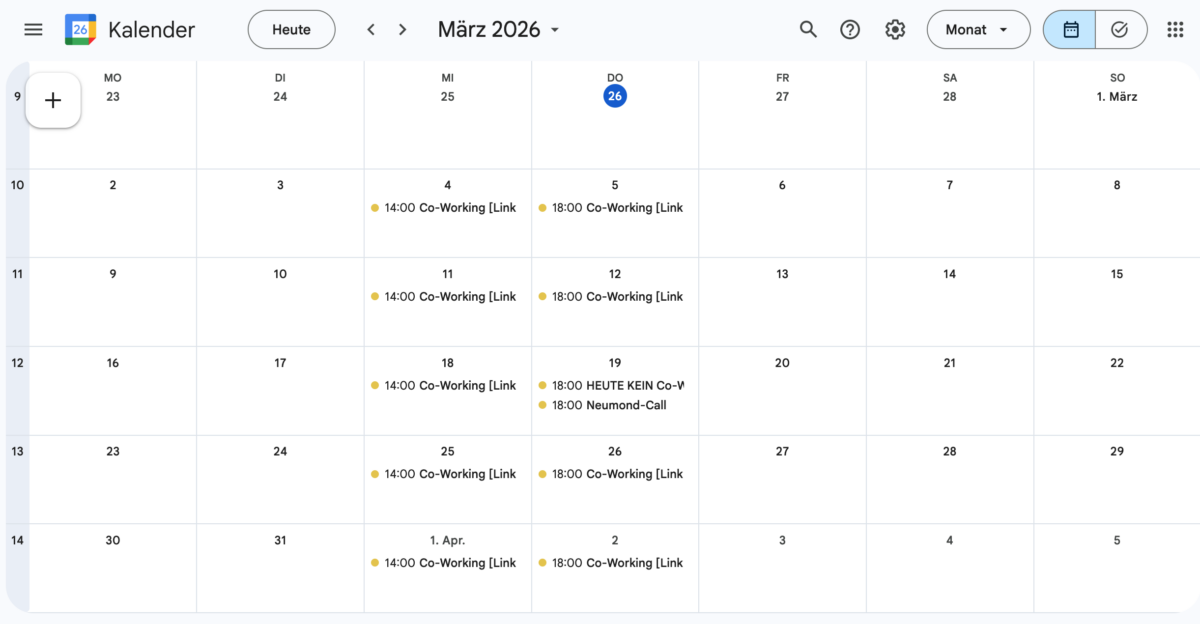Open the search magnifier icon
Screen dimensions: 1200x624
(808, 30)
